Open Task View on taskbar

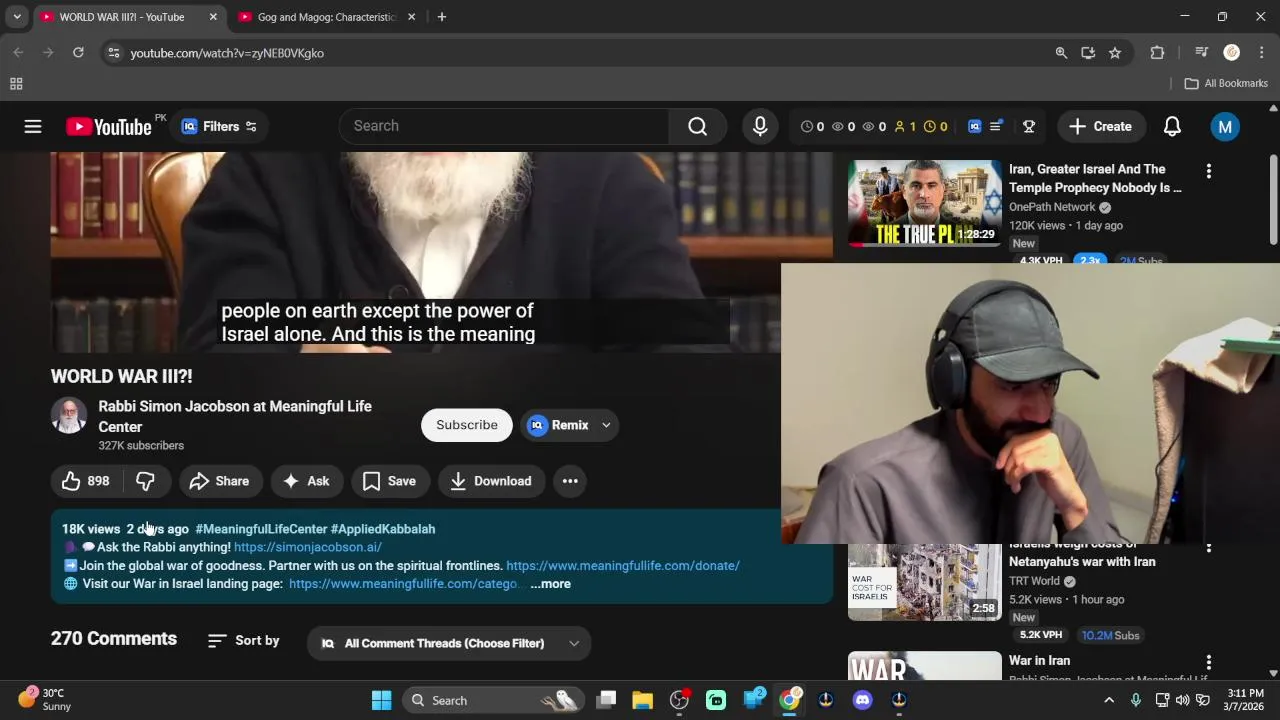point(606,701)
